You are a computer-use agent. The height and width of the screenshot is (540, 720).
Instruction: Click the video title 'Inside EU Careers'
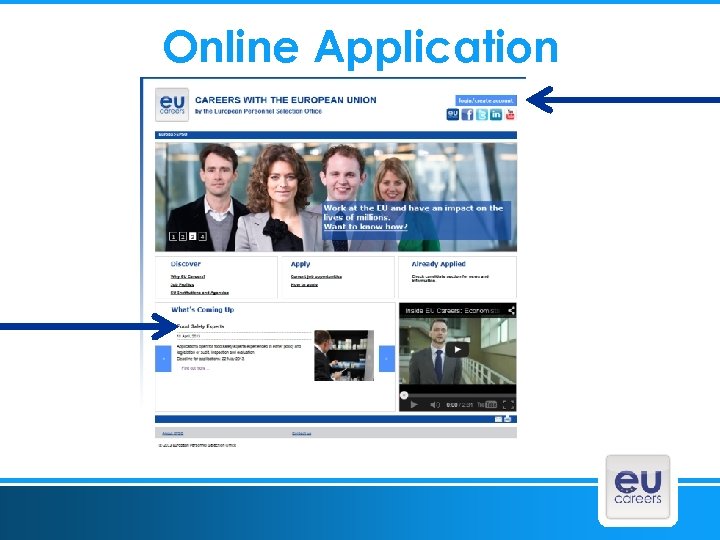[452, 311]
